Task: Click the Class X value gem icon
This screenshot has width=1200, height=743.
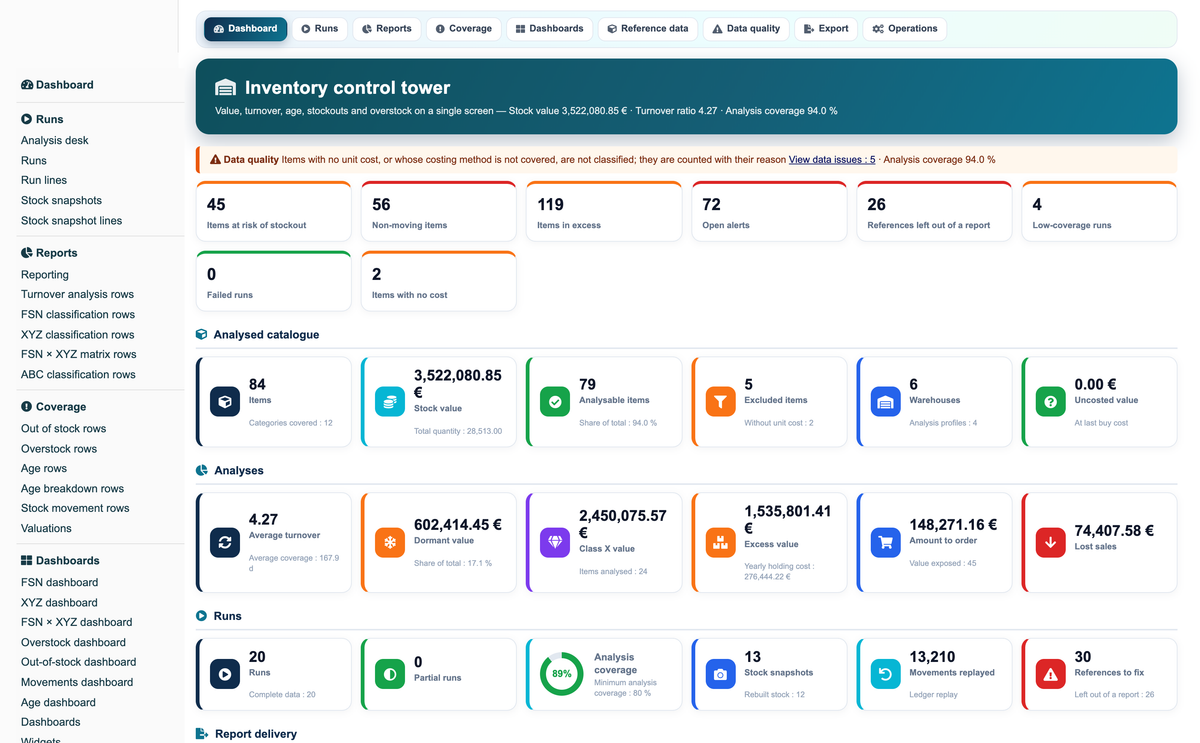Action: [555, 543]
